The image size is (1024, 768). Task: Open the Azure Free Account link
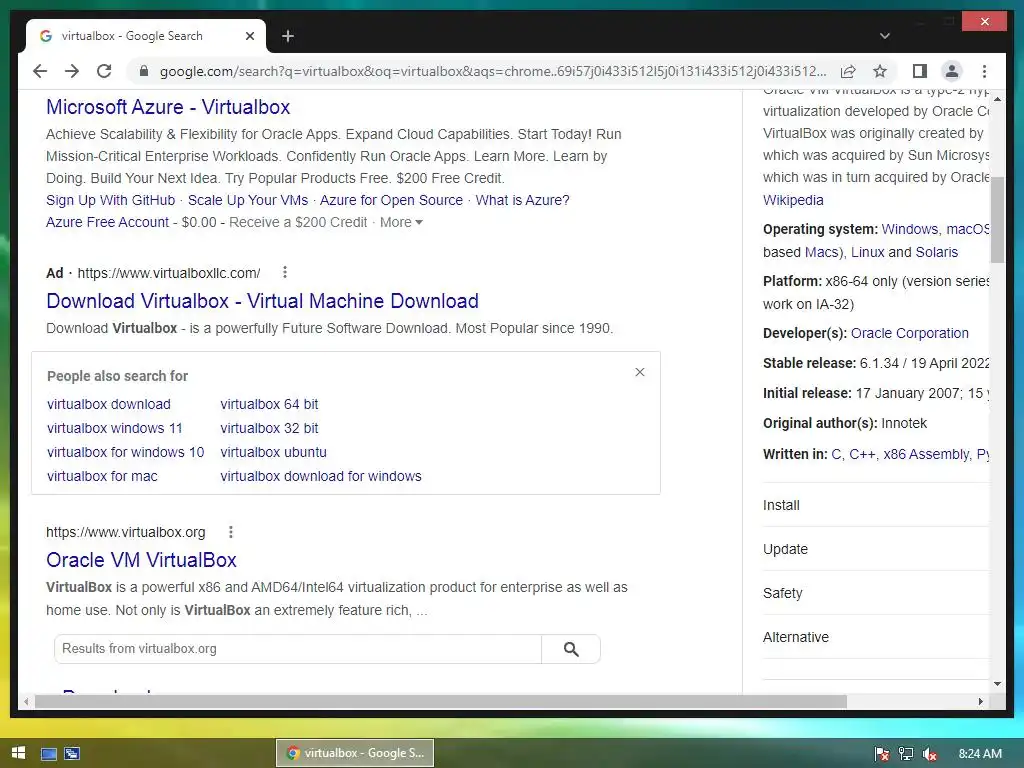(x=107, y=222)
